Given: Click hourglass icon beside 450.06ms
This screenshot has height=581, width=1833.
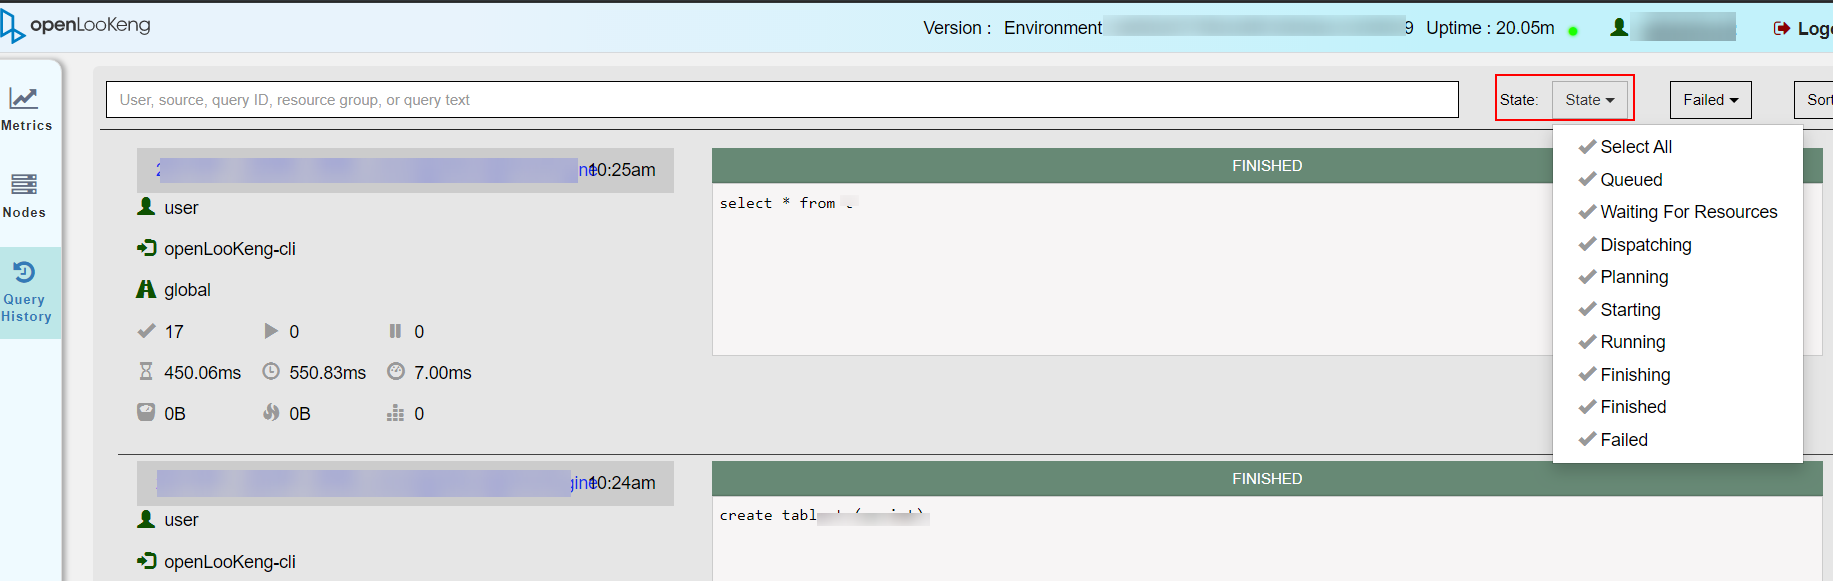Looking at the screenshot, I should click(146, 372).
